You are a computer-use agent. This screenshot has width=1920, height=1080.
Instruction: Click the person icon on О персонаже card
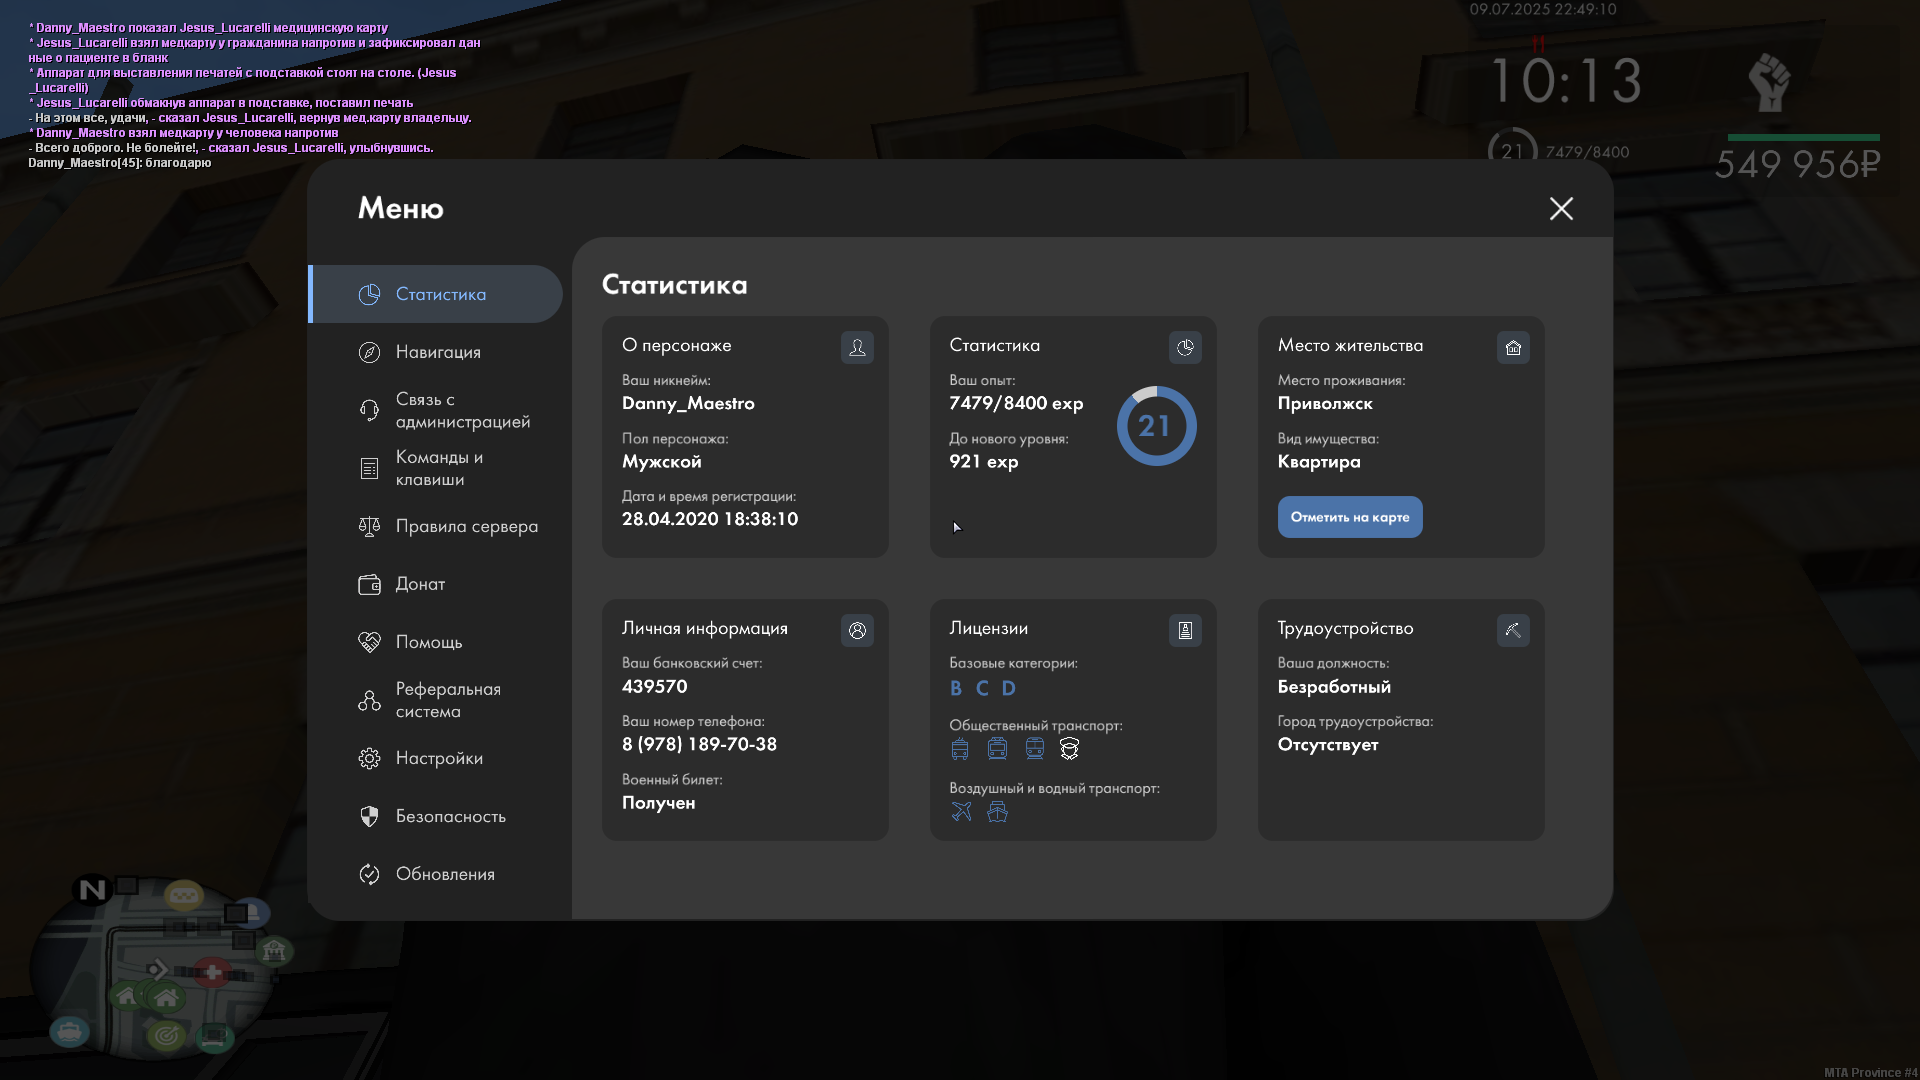pos(857,347)
